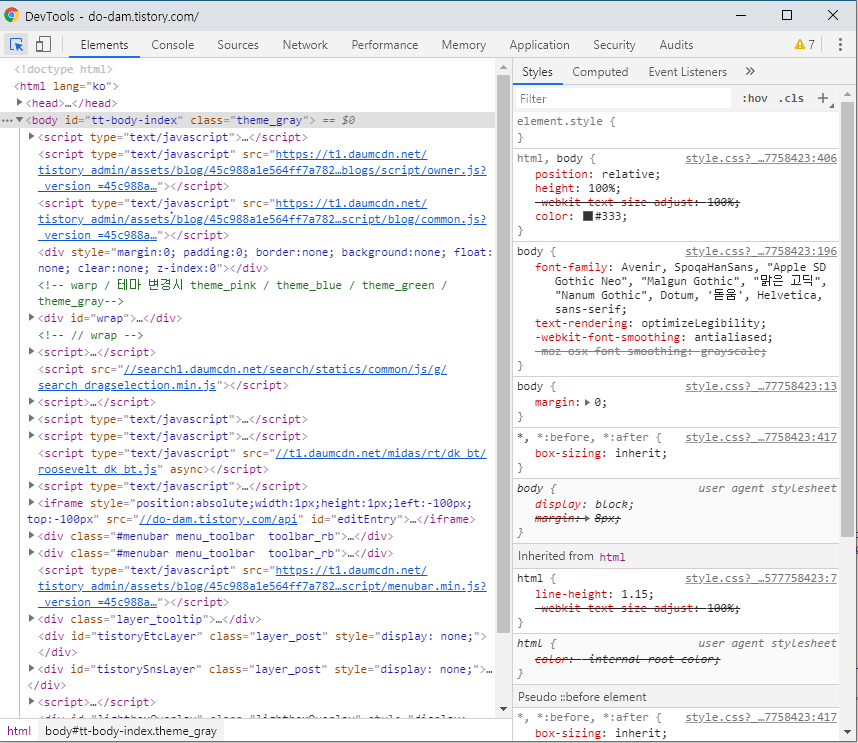Expand the editEntry iframe node
The height and width of the screenshot is (743, 858).
[31, 502]
